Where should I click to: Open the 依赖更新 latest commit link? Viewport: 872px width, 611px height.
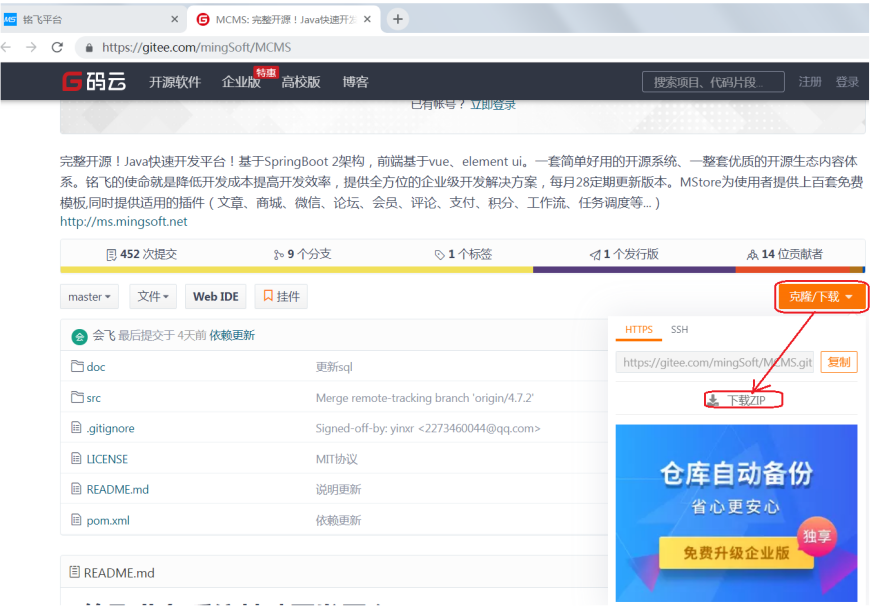point(232,335)
